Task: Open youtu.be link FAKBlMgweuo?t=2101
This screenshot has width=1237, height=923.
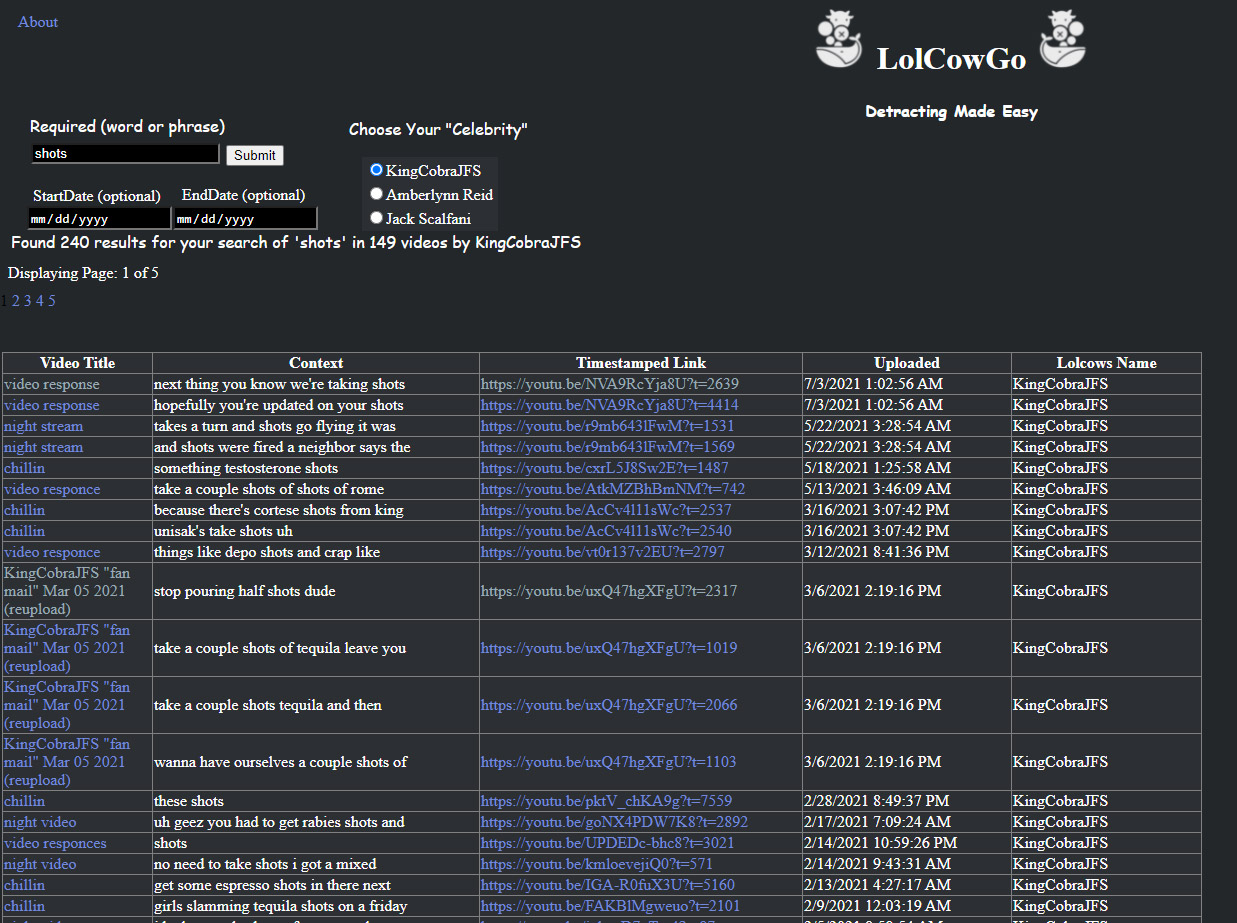Action: coord(611,906)
